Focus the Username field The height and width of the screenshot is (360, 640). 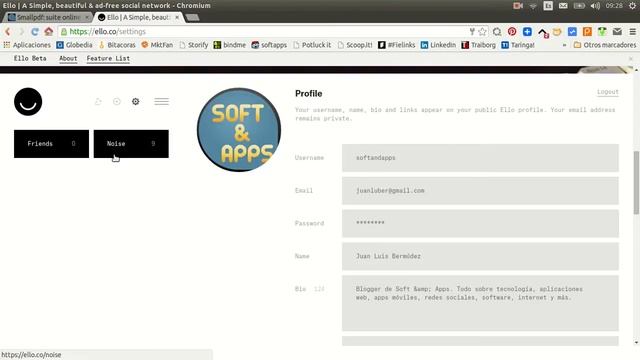point(480,158)
